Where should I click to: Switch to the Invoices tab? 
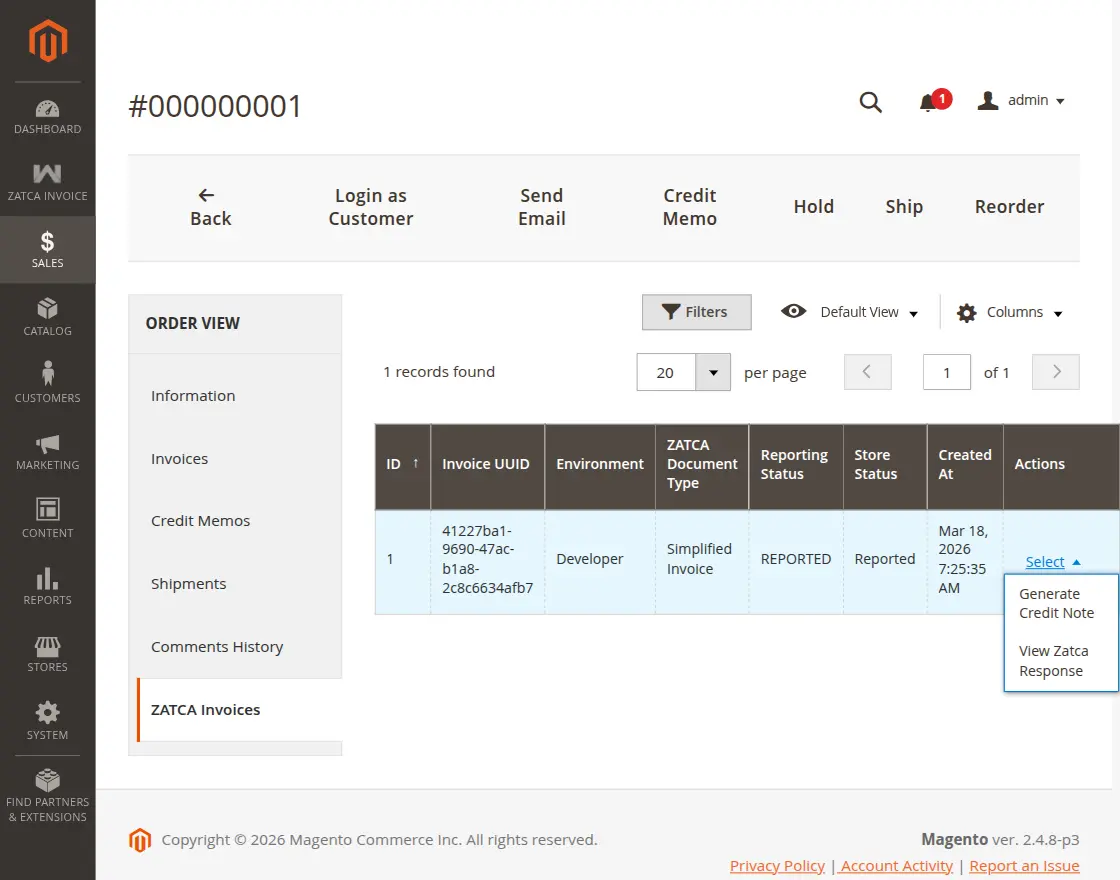179,459
